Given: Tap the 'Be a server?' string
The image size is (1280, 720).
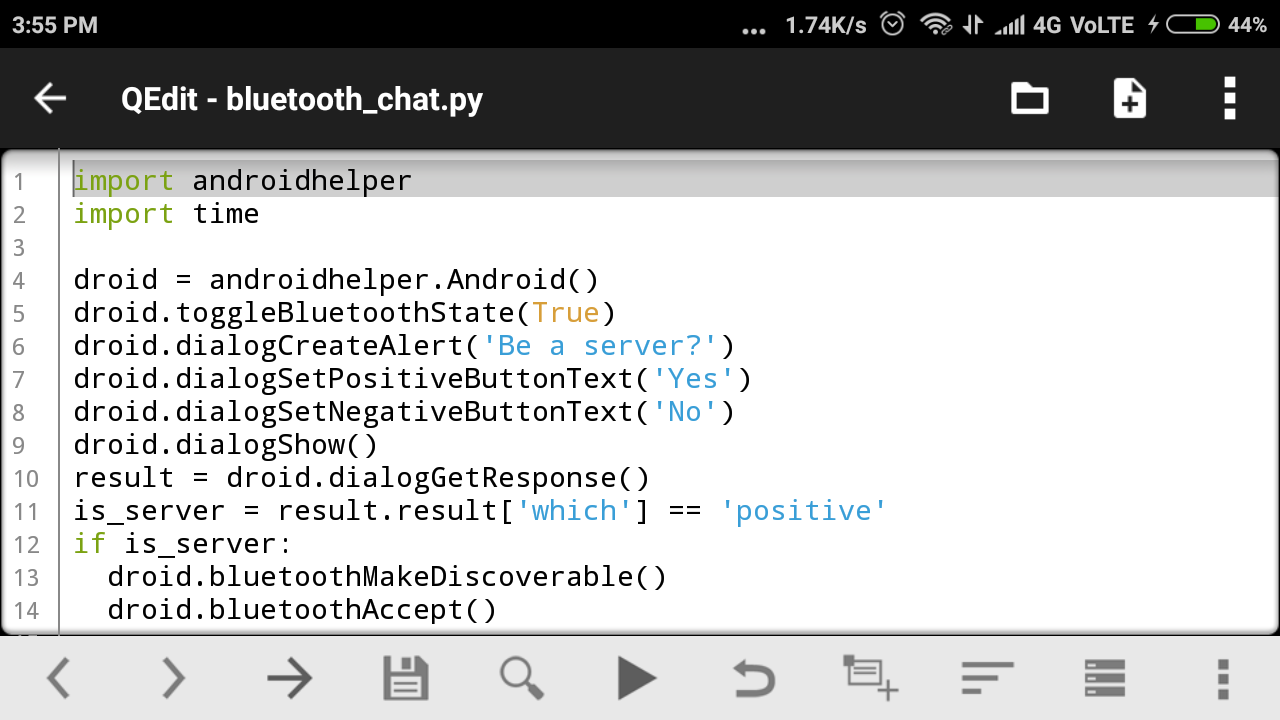Looking at the screenshot, I should pyautogui.click(x=600, y=346).
